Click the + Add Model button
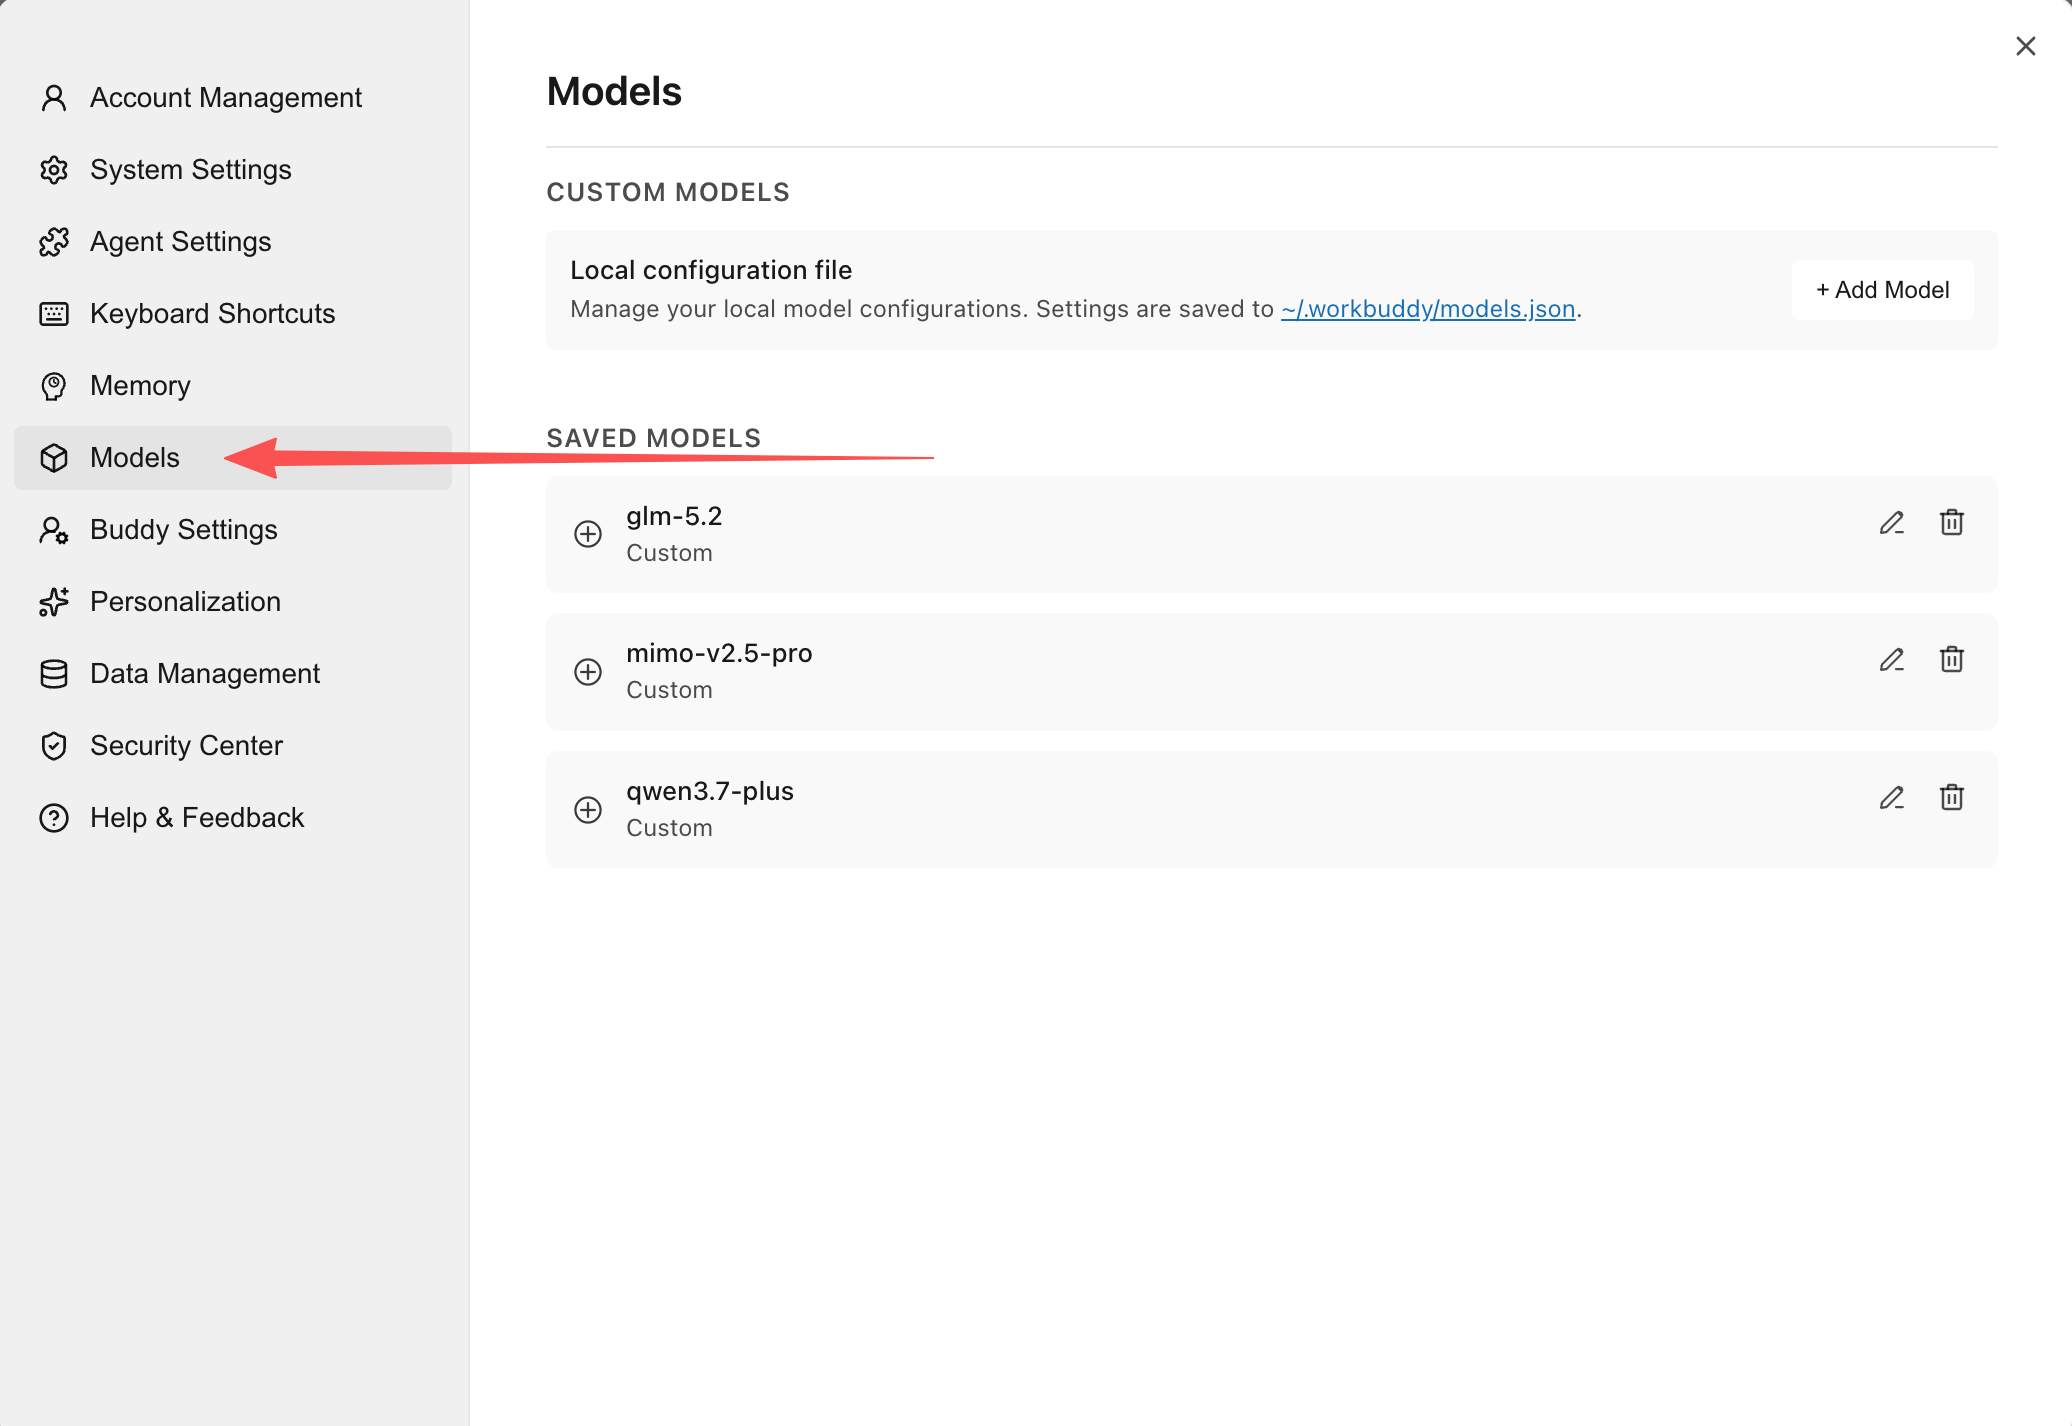The width and height of the screenshot is (2072, 1426). pos(1882,290)
